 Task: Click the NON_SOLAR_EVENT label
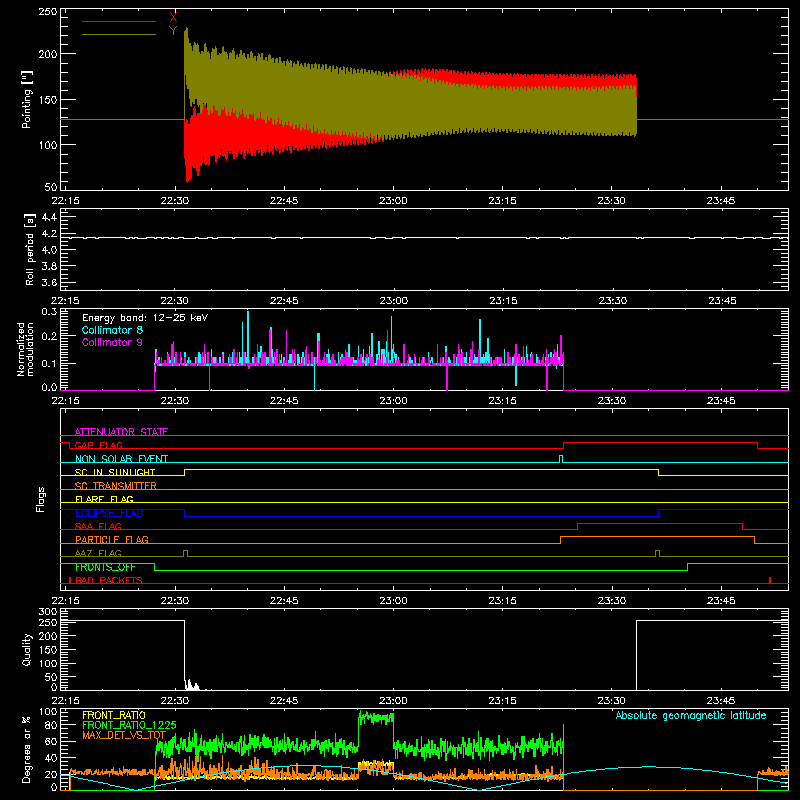(121, 459)
